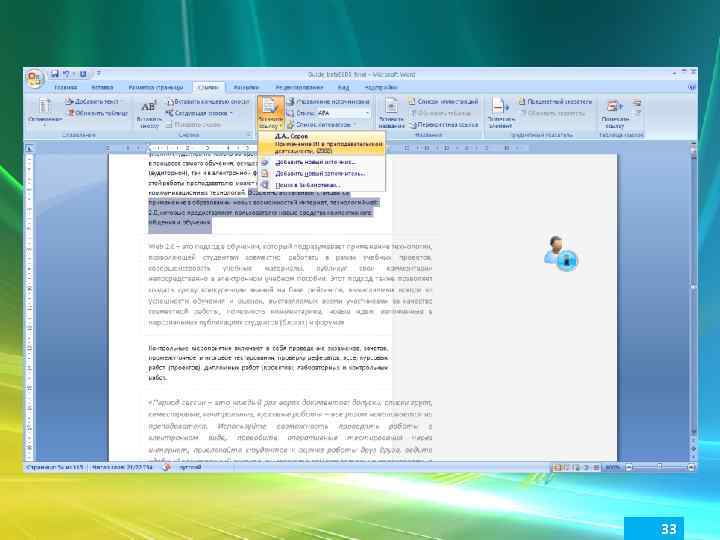Click Предметный указатель button
Viewport: 720px width, 540px height.
point(555,101)
